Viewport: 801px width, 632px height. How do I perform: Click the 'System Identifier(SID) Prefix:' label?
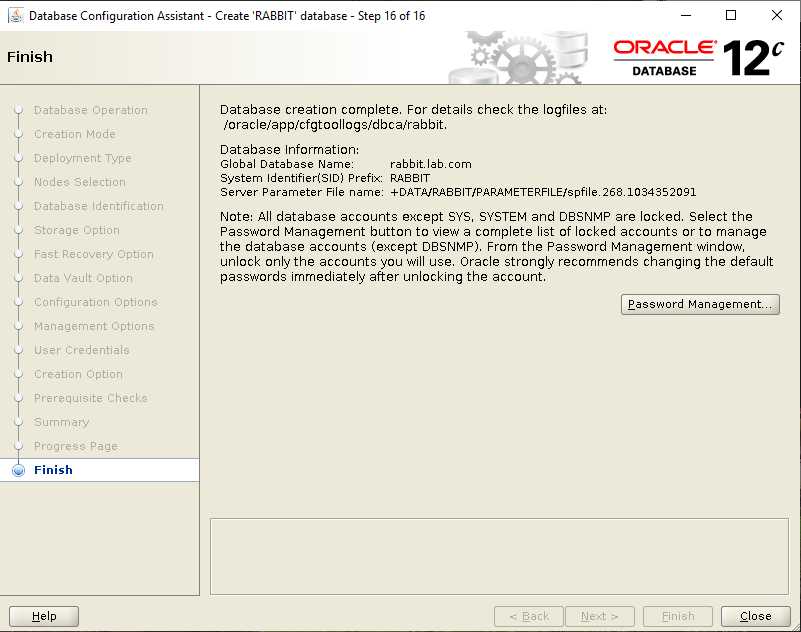(x=301, y=178)
